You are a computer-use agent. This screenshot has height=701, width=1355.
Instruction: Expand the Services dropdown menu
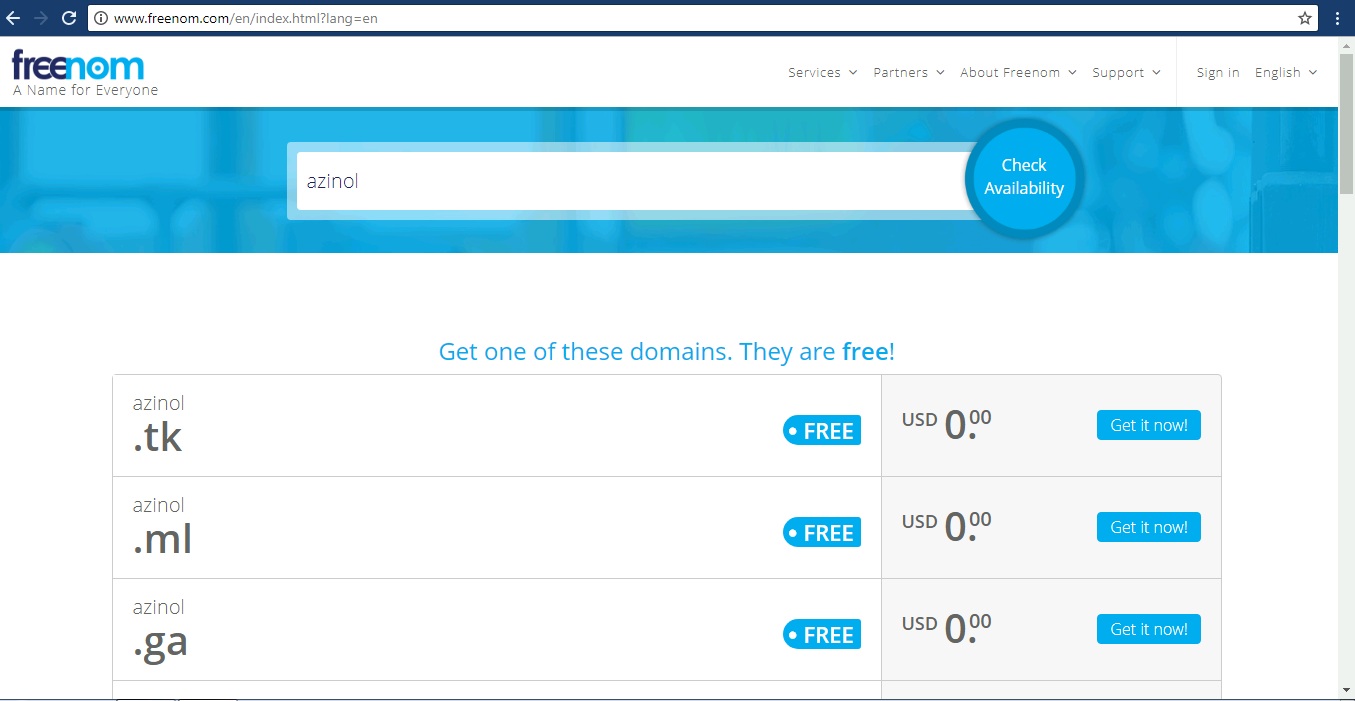(822, 72)
